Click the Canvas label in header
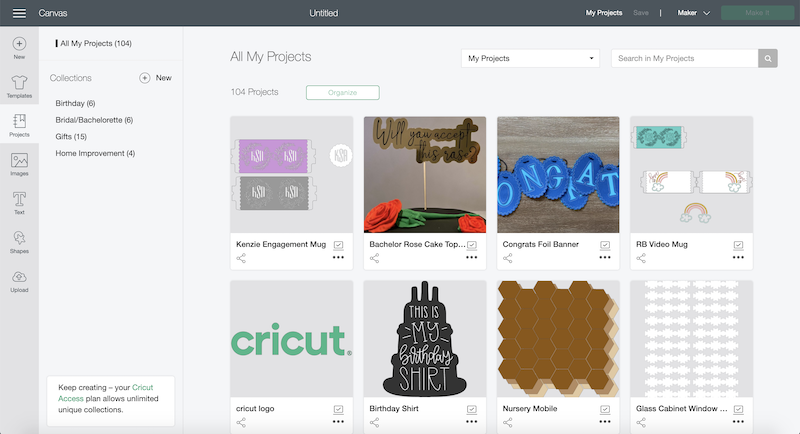 click(x=53, y=13)
